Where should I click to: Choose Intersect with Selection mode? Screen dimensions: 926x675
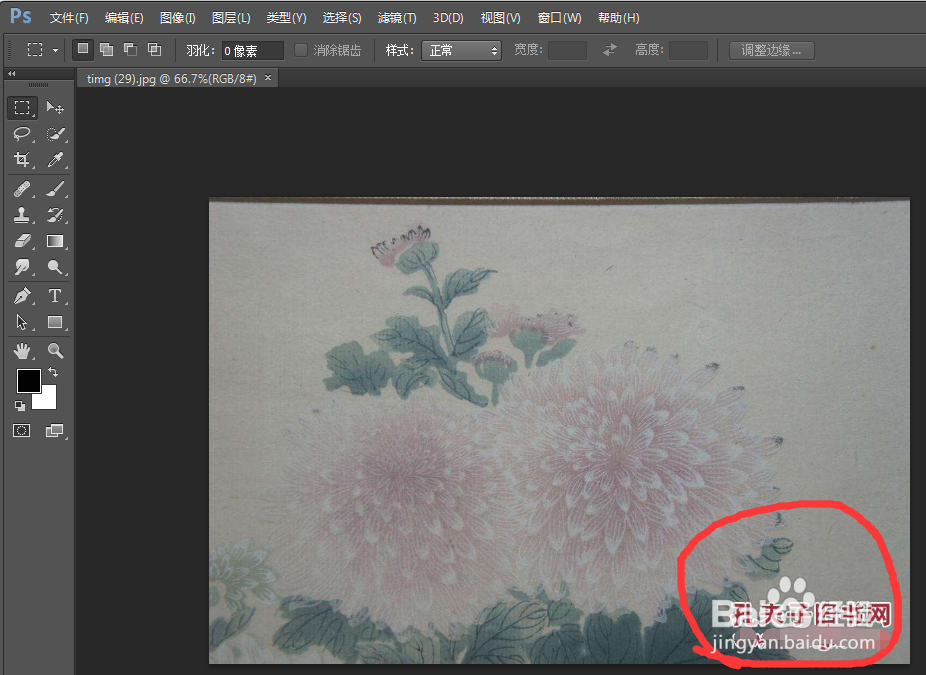pos(154,50)
